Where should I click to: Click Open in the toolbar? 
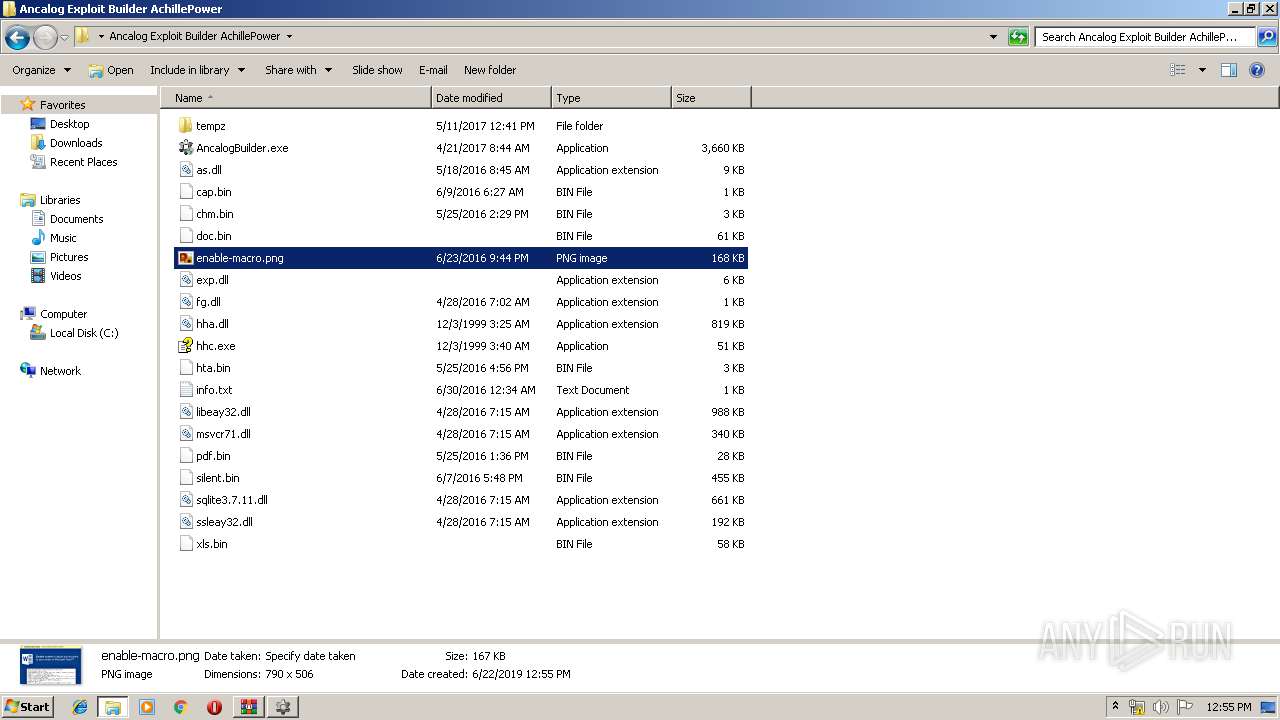[110, 70]
